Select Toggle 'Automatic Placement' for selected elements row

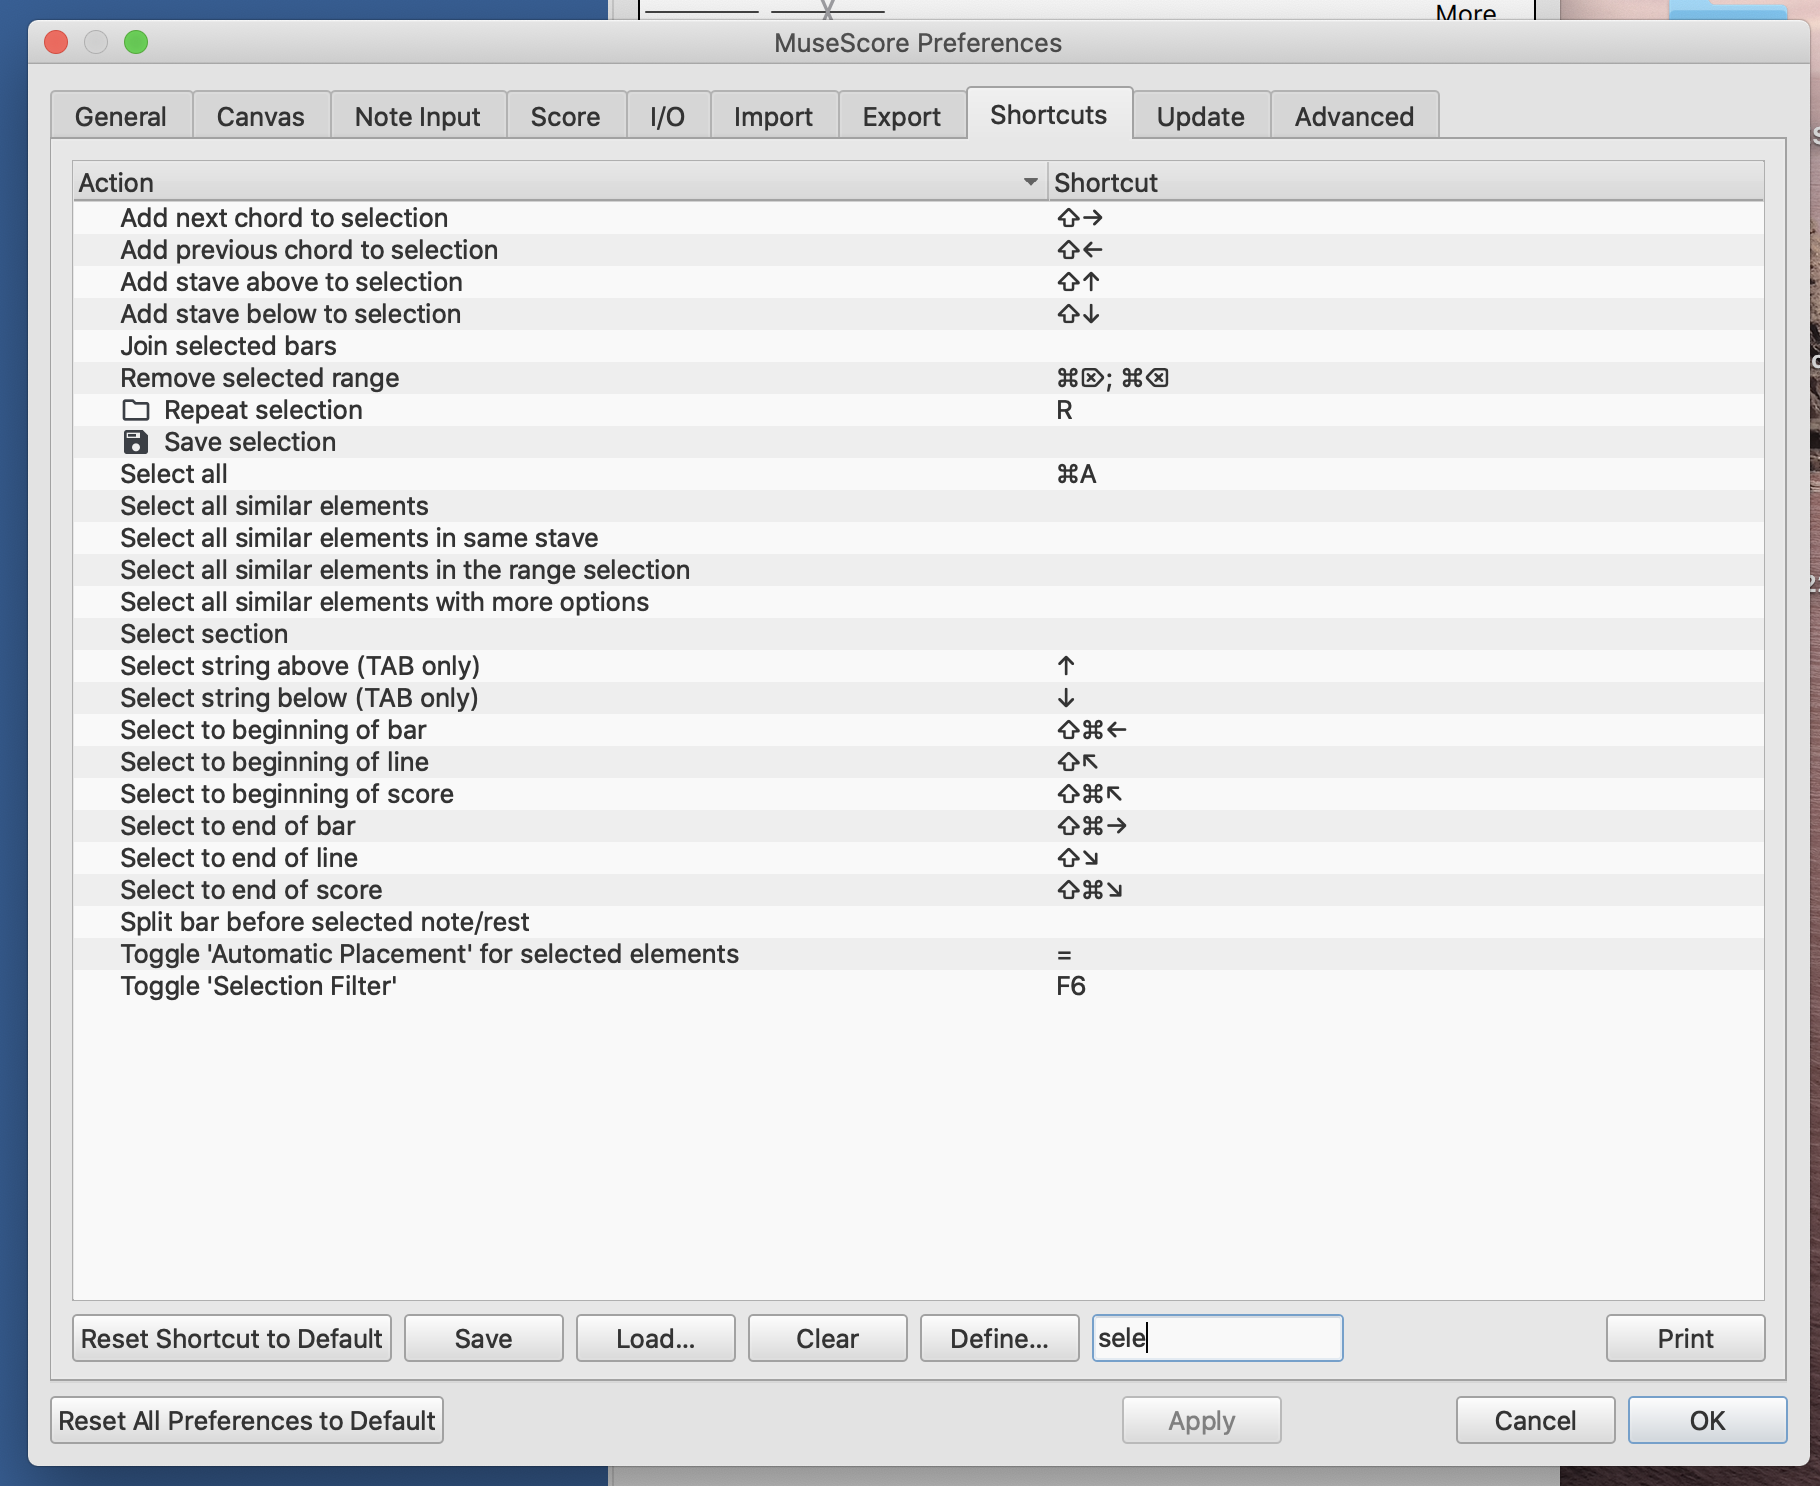tap(918, 954)
